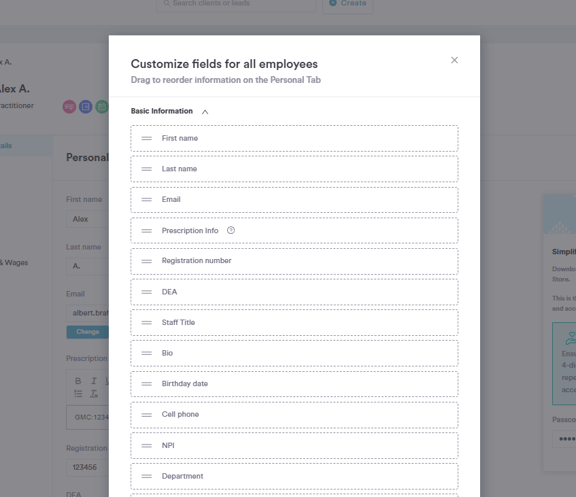Viewport: 576px width, 497px height.
Task: Click the drag handle beside Staff Title
Action: (147, 323)
